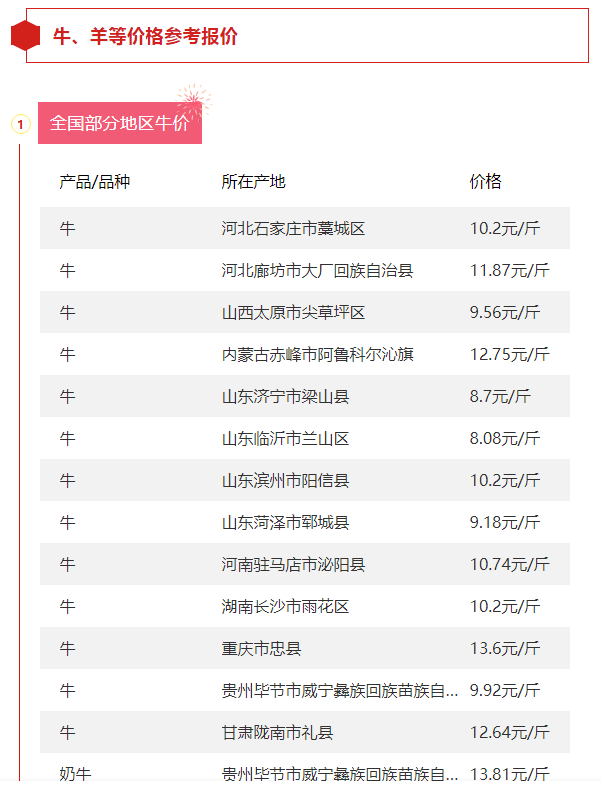The image size is (601, 787).
Task: Click the 山东菏泽市郓城县 location text
Action: click(285, 523)
